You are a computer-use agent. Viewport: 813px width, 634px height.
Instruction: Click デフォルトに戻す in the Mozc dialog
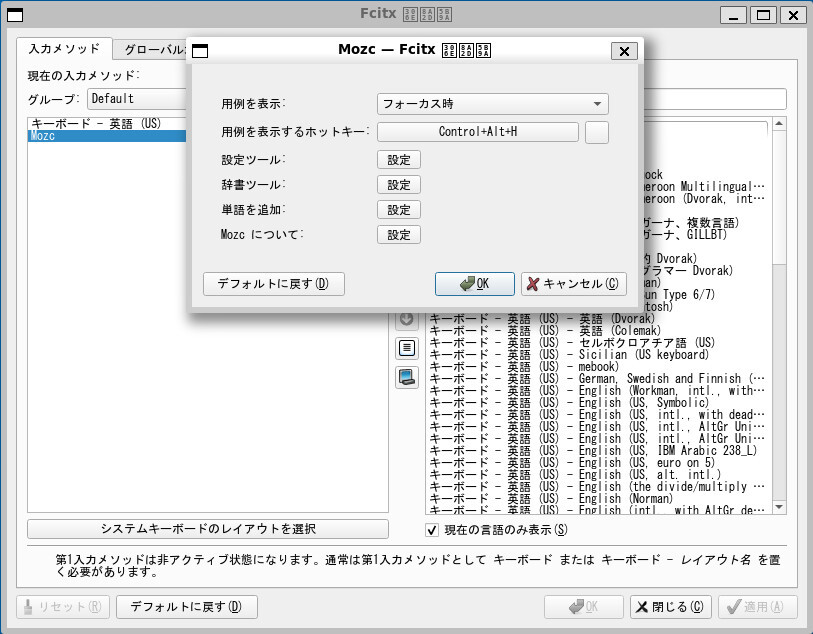(274, 284)
